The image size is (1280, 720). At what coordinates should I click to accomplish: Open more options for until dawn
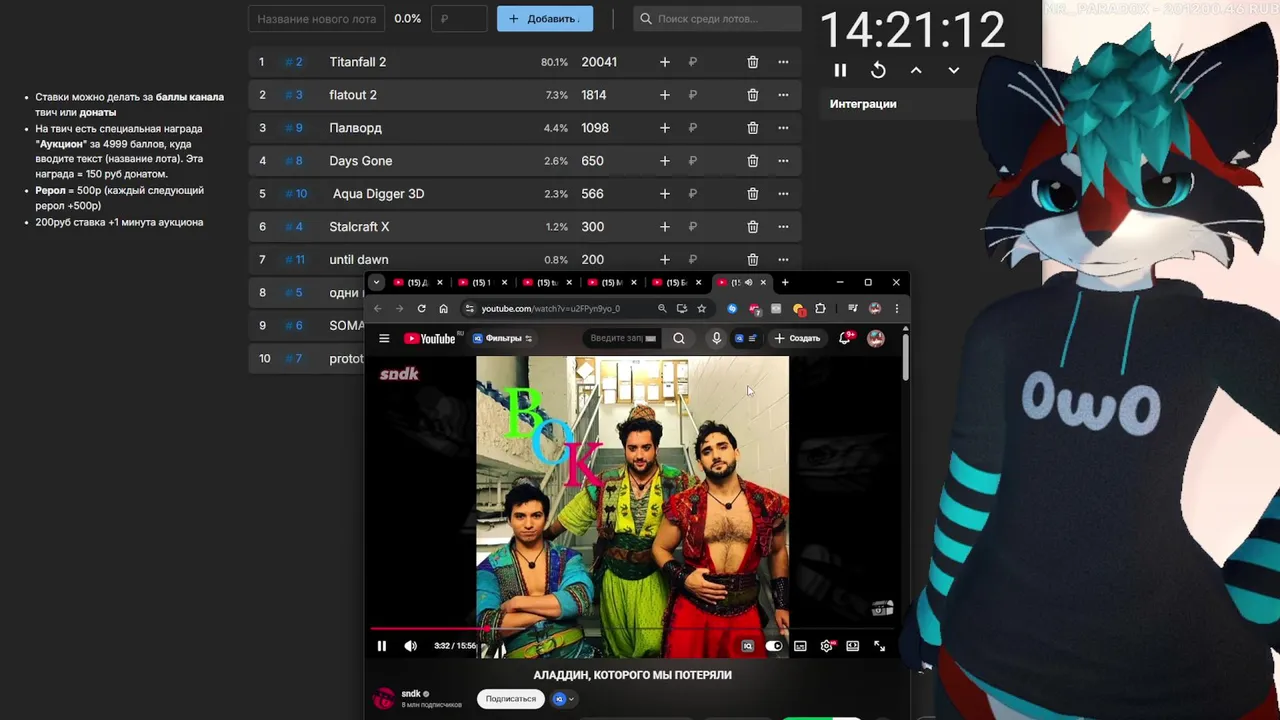point(783,260)
